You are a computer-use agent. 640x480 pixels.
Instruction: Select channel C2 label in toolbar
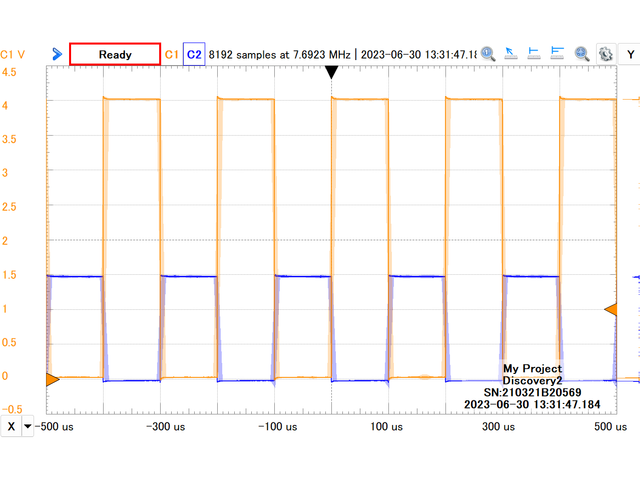tap(194, 54)
